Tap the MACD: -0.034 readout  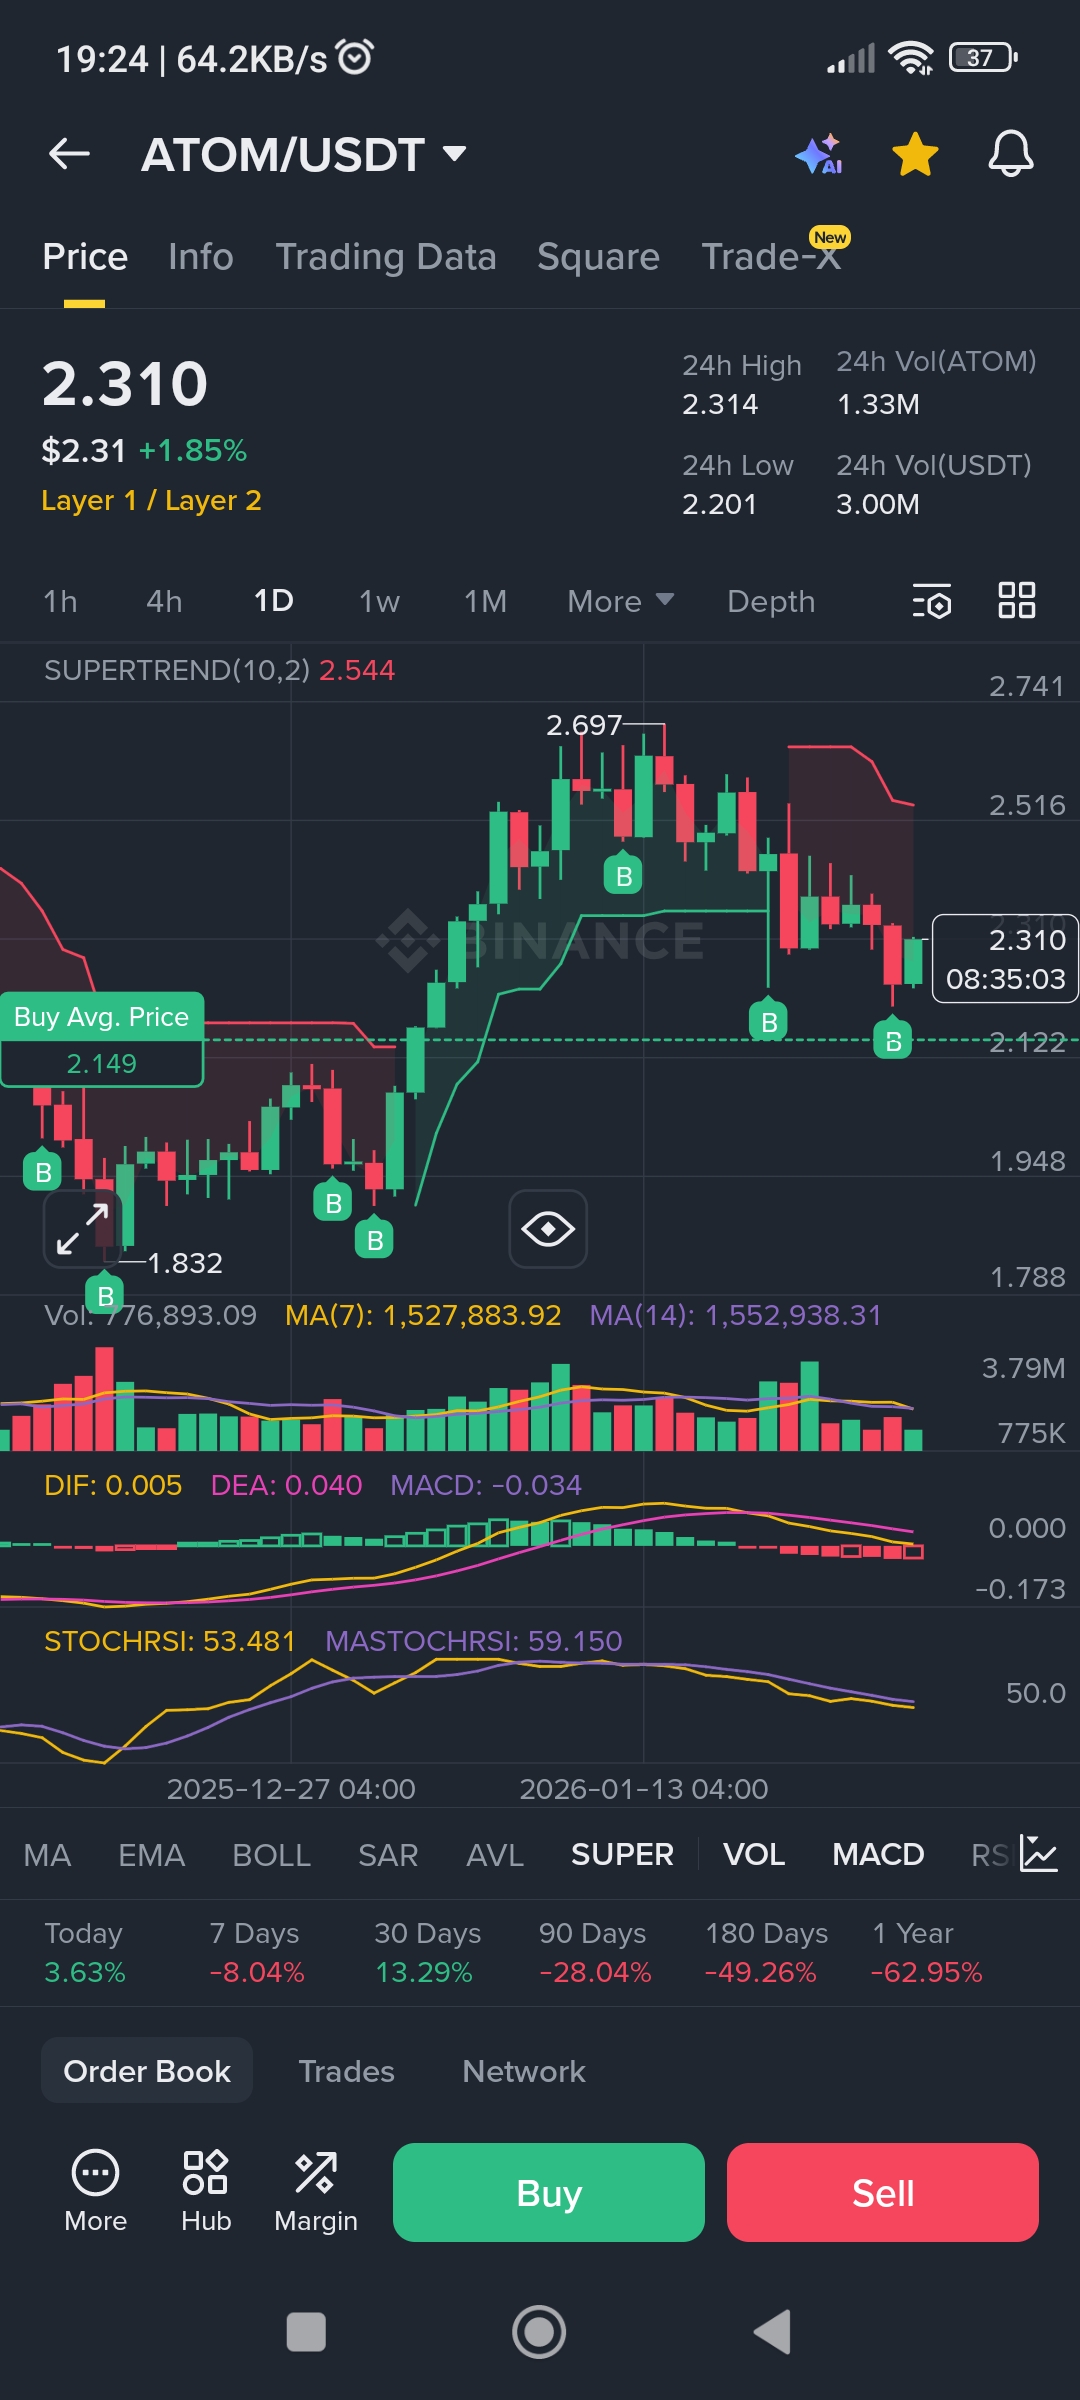pos(486,1485)
